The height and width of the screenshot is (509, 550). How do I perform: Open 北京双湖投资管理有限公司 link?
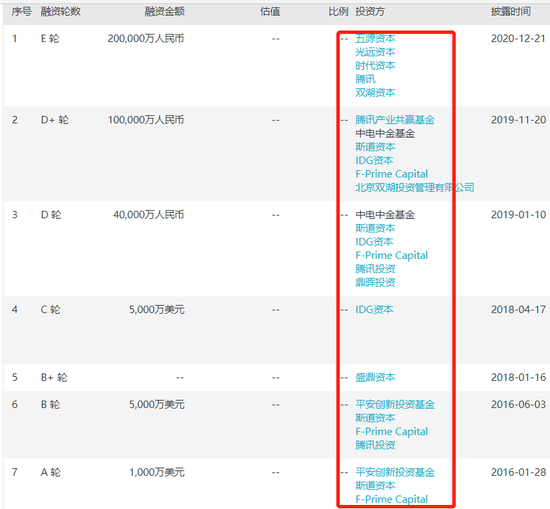click(x=415, y=187)
